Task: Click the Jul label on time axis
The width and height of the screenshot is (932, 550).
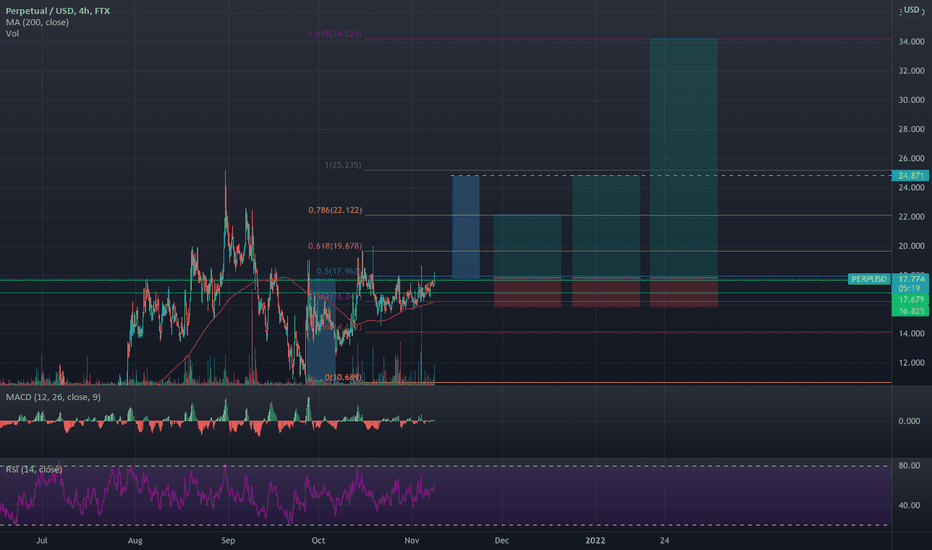Action: tap(42, 540)
